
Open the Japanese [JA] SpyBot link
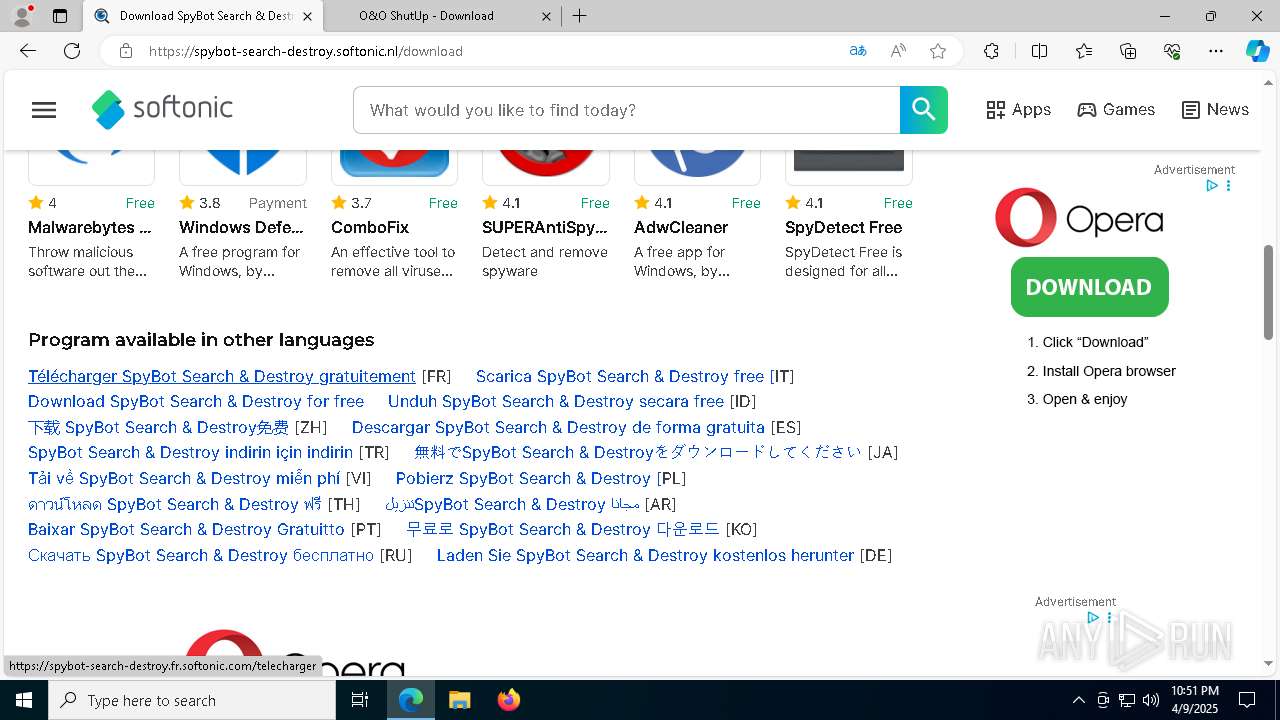pos(638,452)
